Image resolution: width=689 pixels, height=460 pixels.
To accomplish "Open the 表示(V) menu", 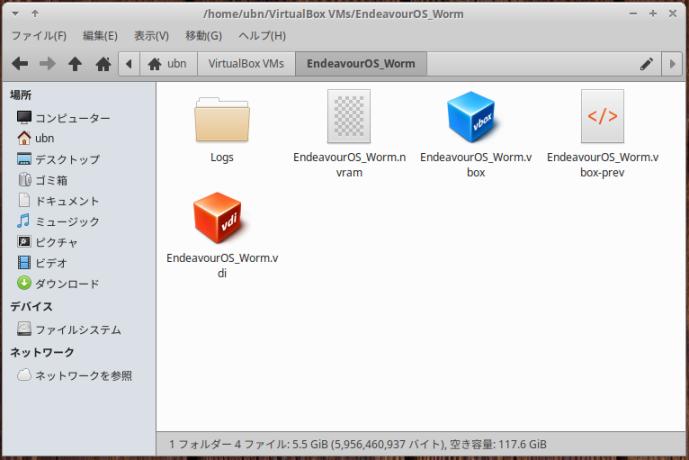I will pos(151,36).
